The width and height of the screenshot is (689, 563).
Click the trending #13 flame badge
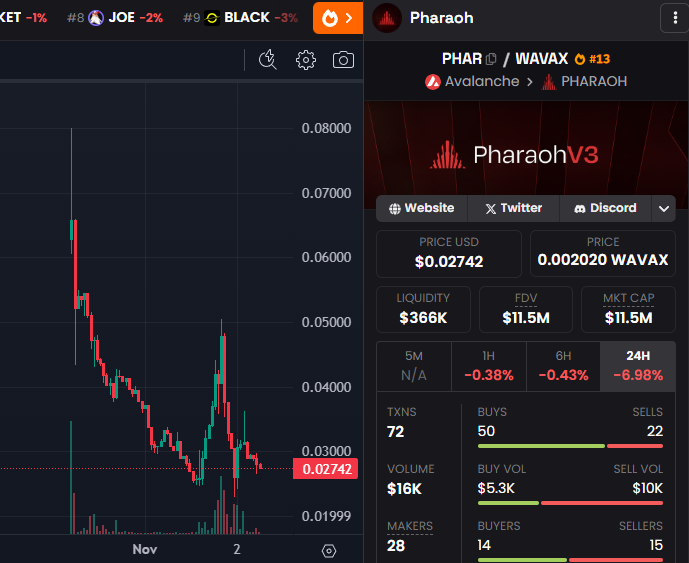[x=592, y=59]
